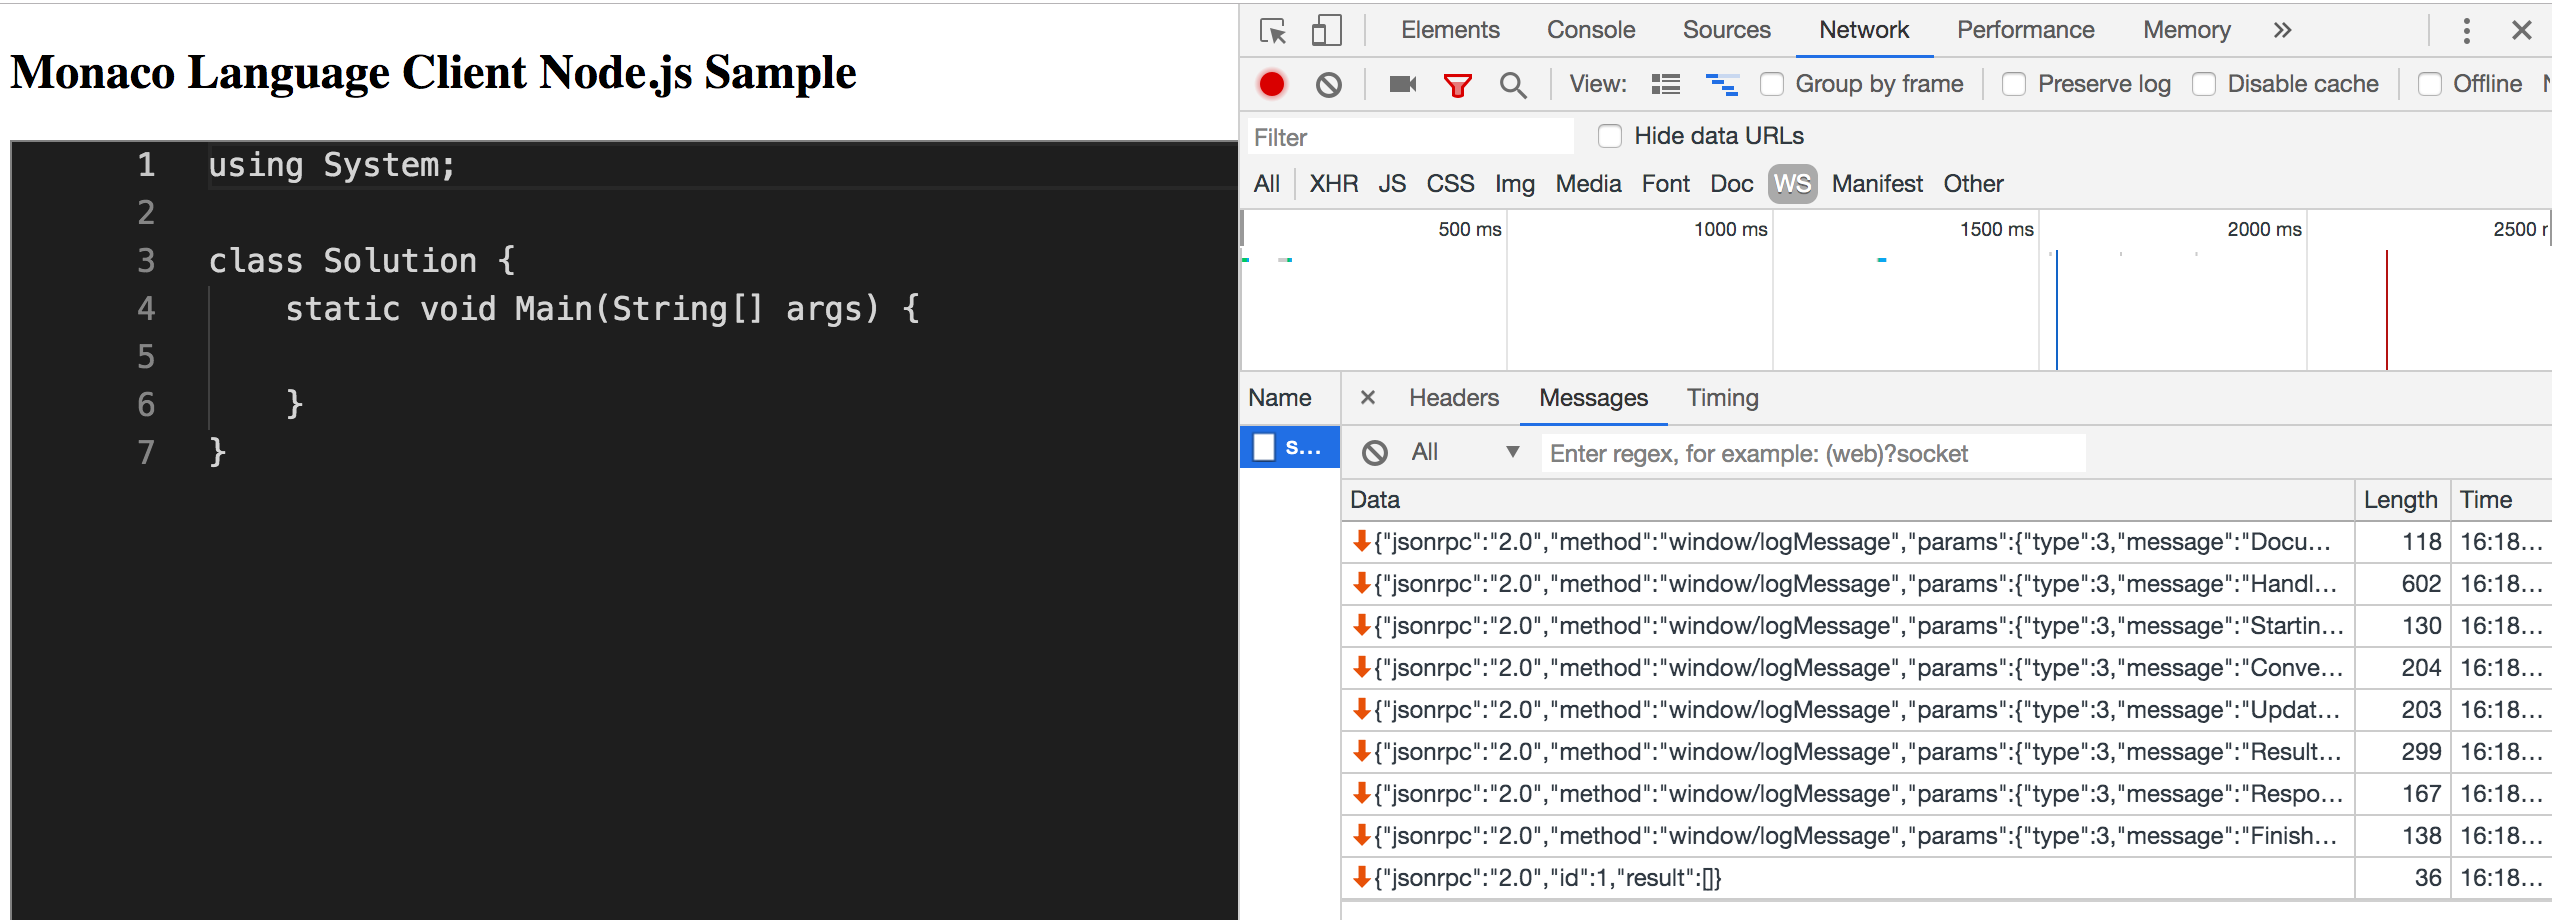Select the logMessage row starting with "Docu"
This screenshot has width=2552, height=920.
(1945, 542)
